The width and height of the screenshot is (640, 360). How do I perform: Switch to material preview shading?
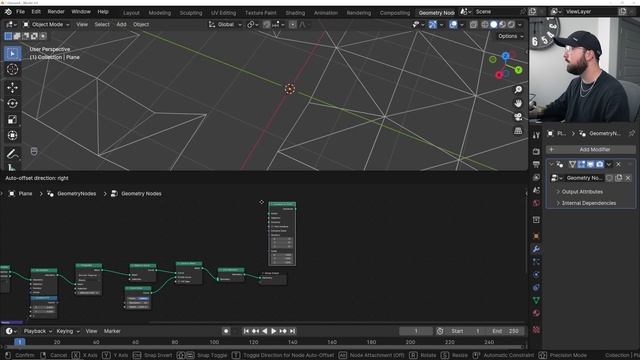click(502, 25)
